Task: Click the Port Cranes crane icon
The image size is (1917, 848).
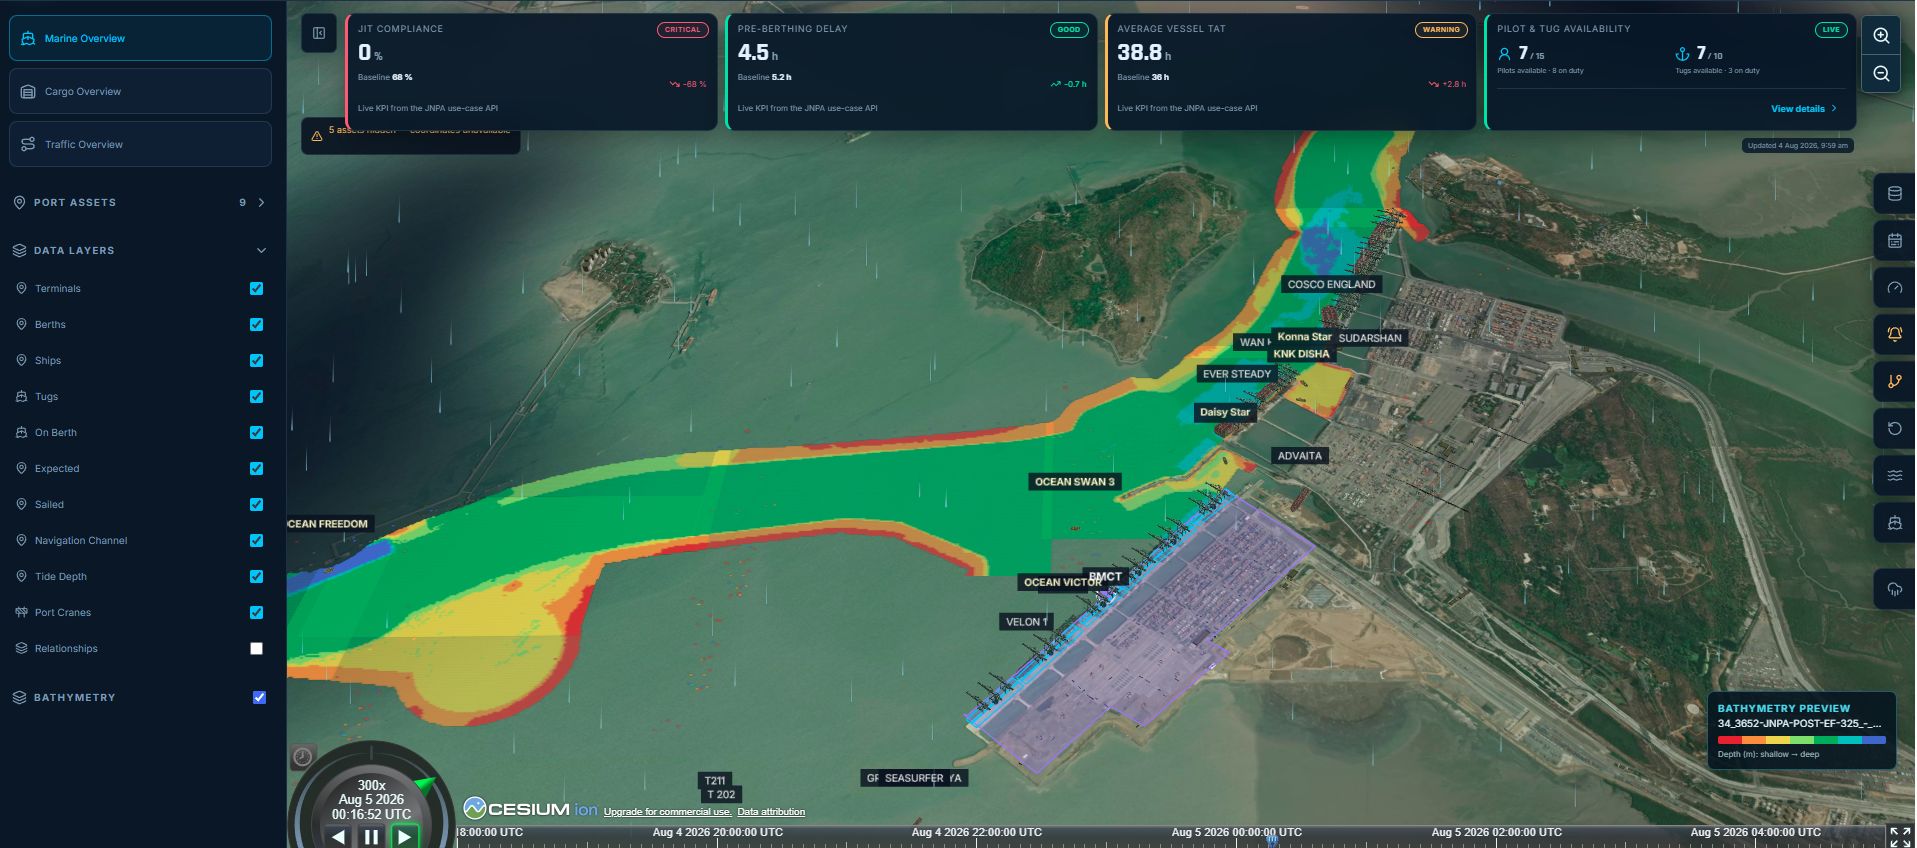Action: coord(21,612)
